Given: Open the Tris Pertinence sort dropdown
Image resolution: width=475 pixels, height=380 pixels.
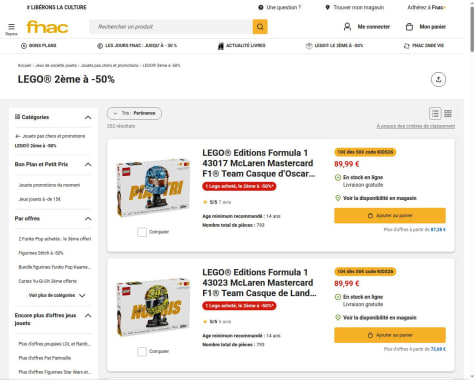Looking at the screenshot, I should coord(134,113).
